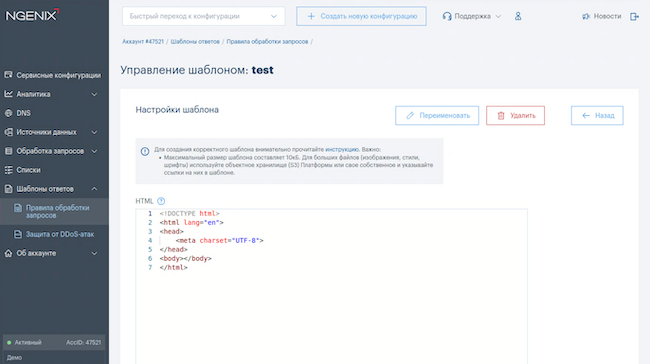
Task: Click the AccID: 47521 label
Action: coord(83,342)
